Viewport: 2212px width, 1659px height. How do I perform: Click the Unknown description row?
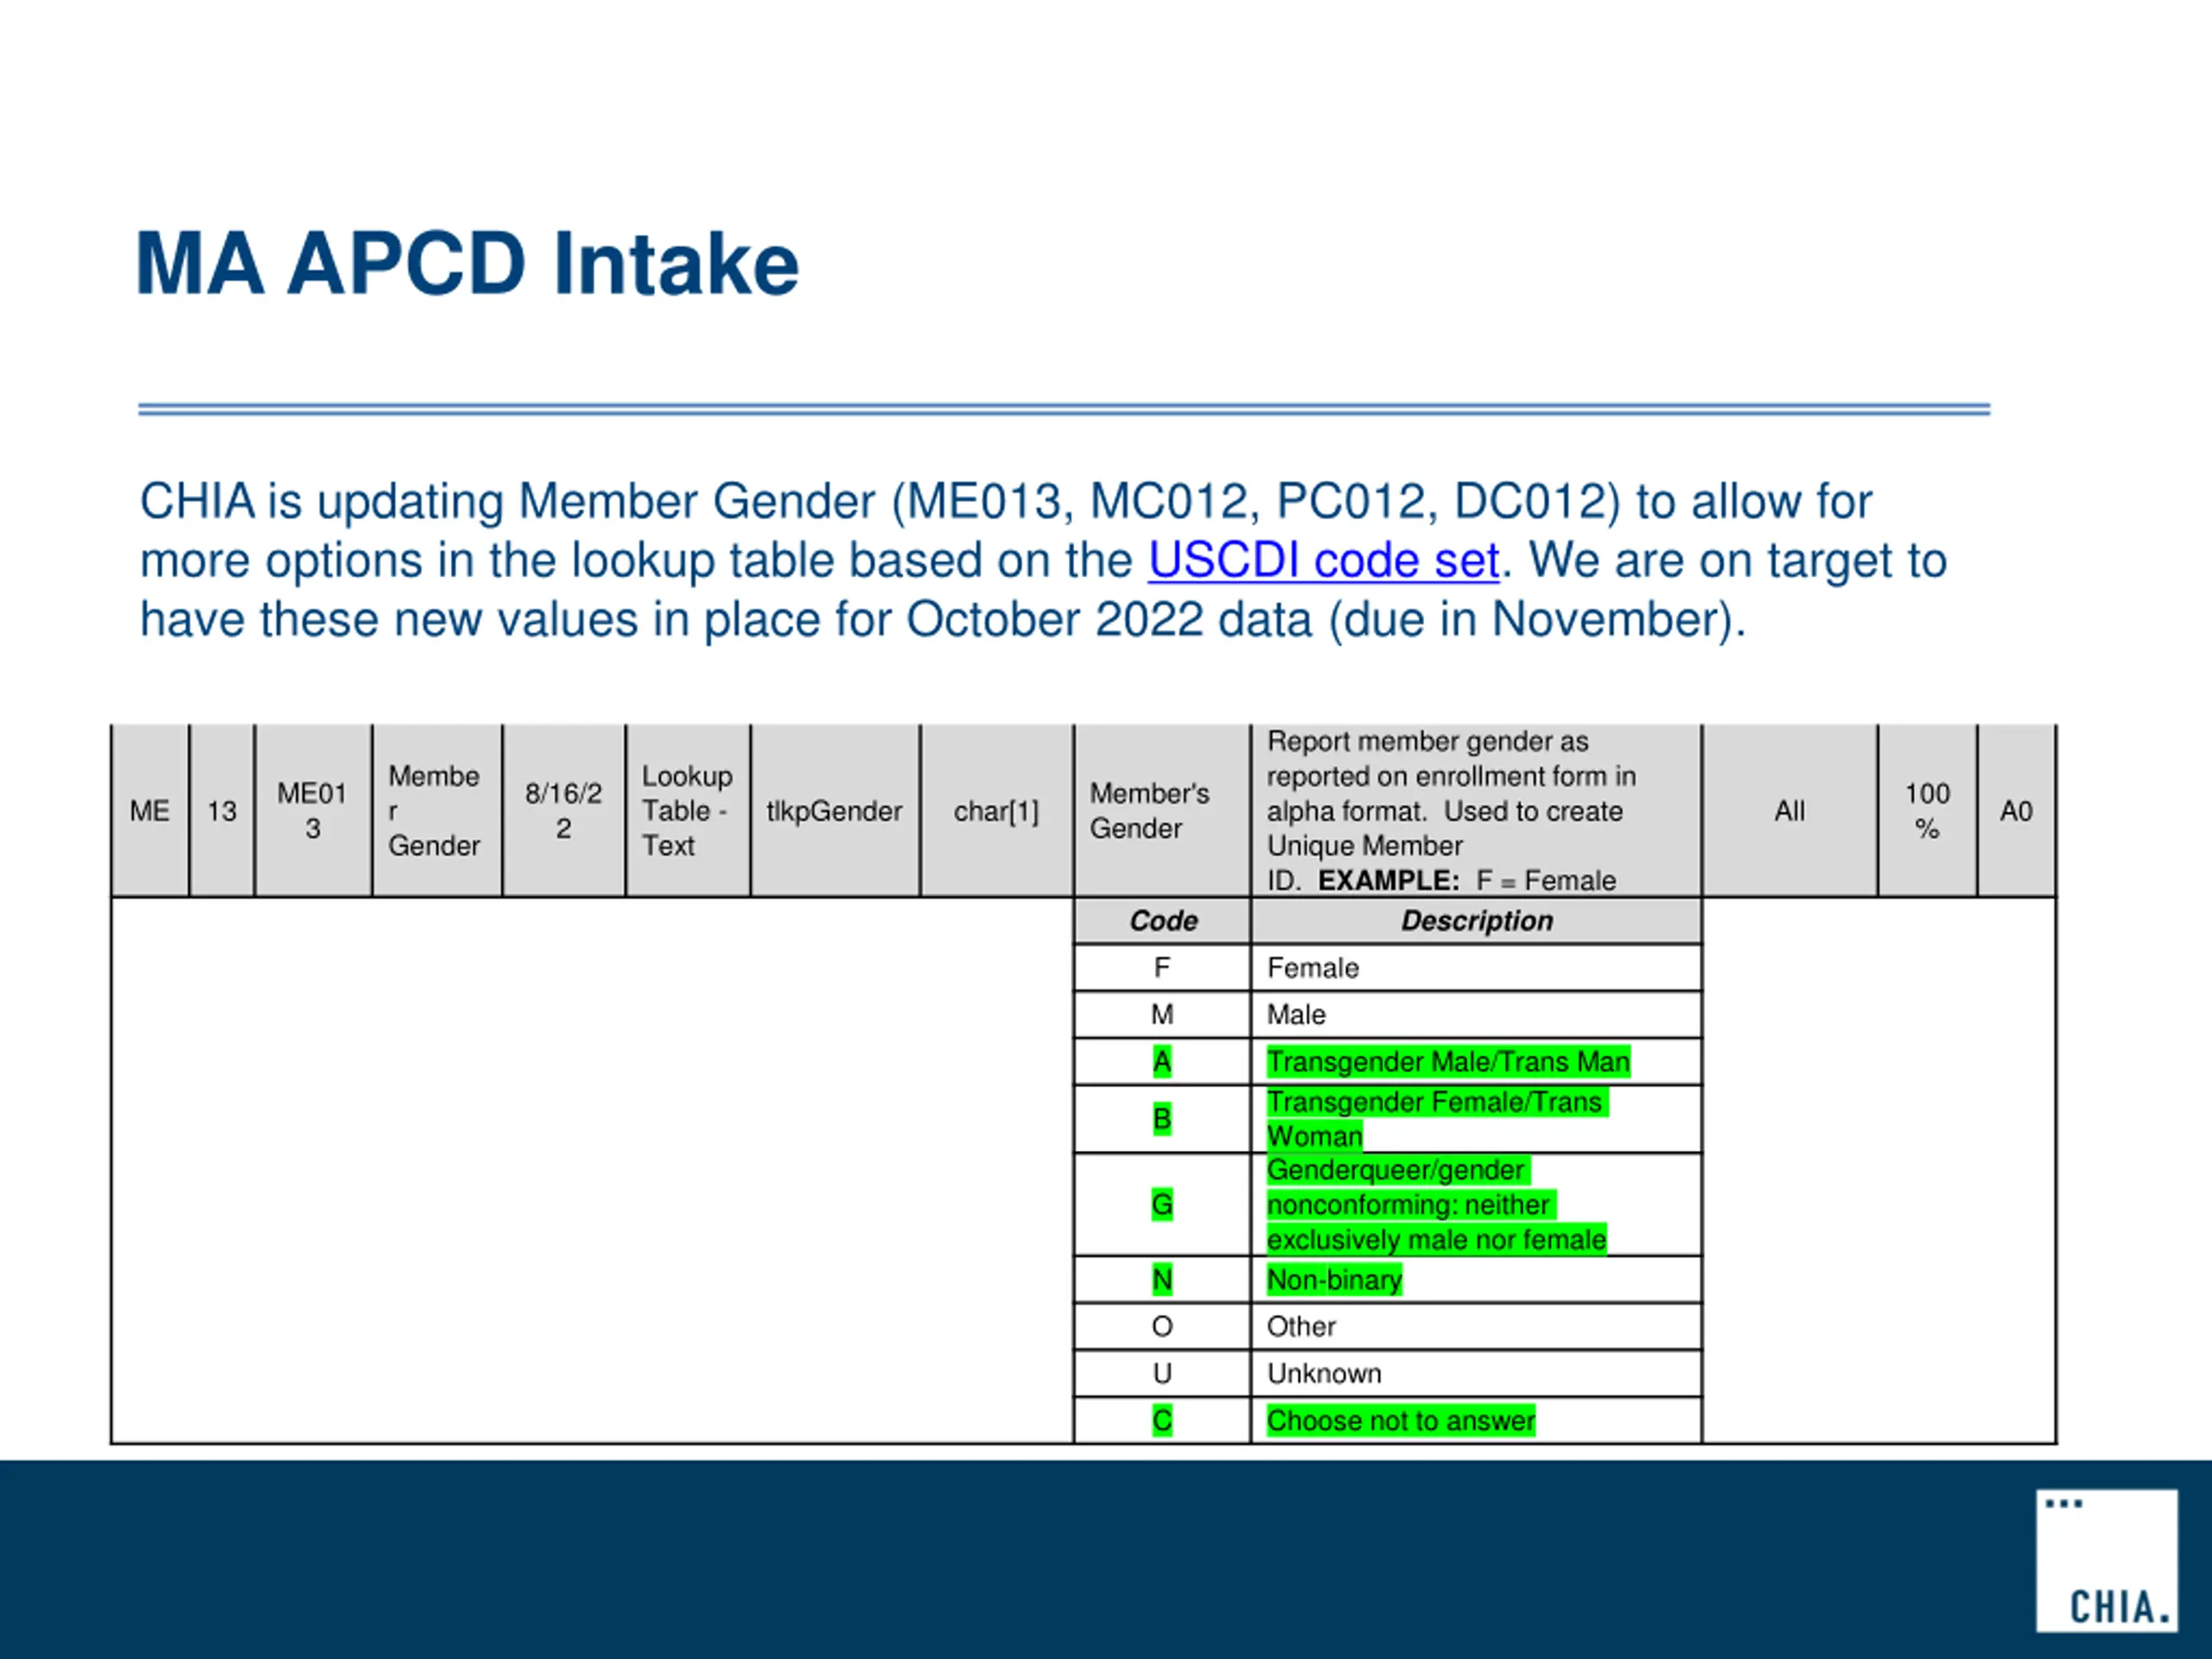(x=1323, y=1373)
